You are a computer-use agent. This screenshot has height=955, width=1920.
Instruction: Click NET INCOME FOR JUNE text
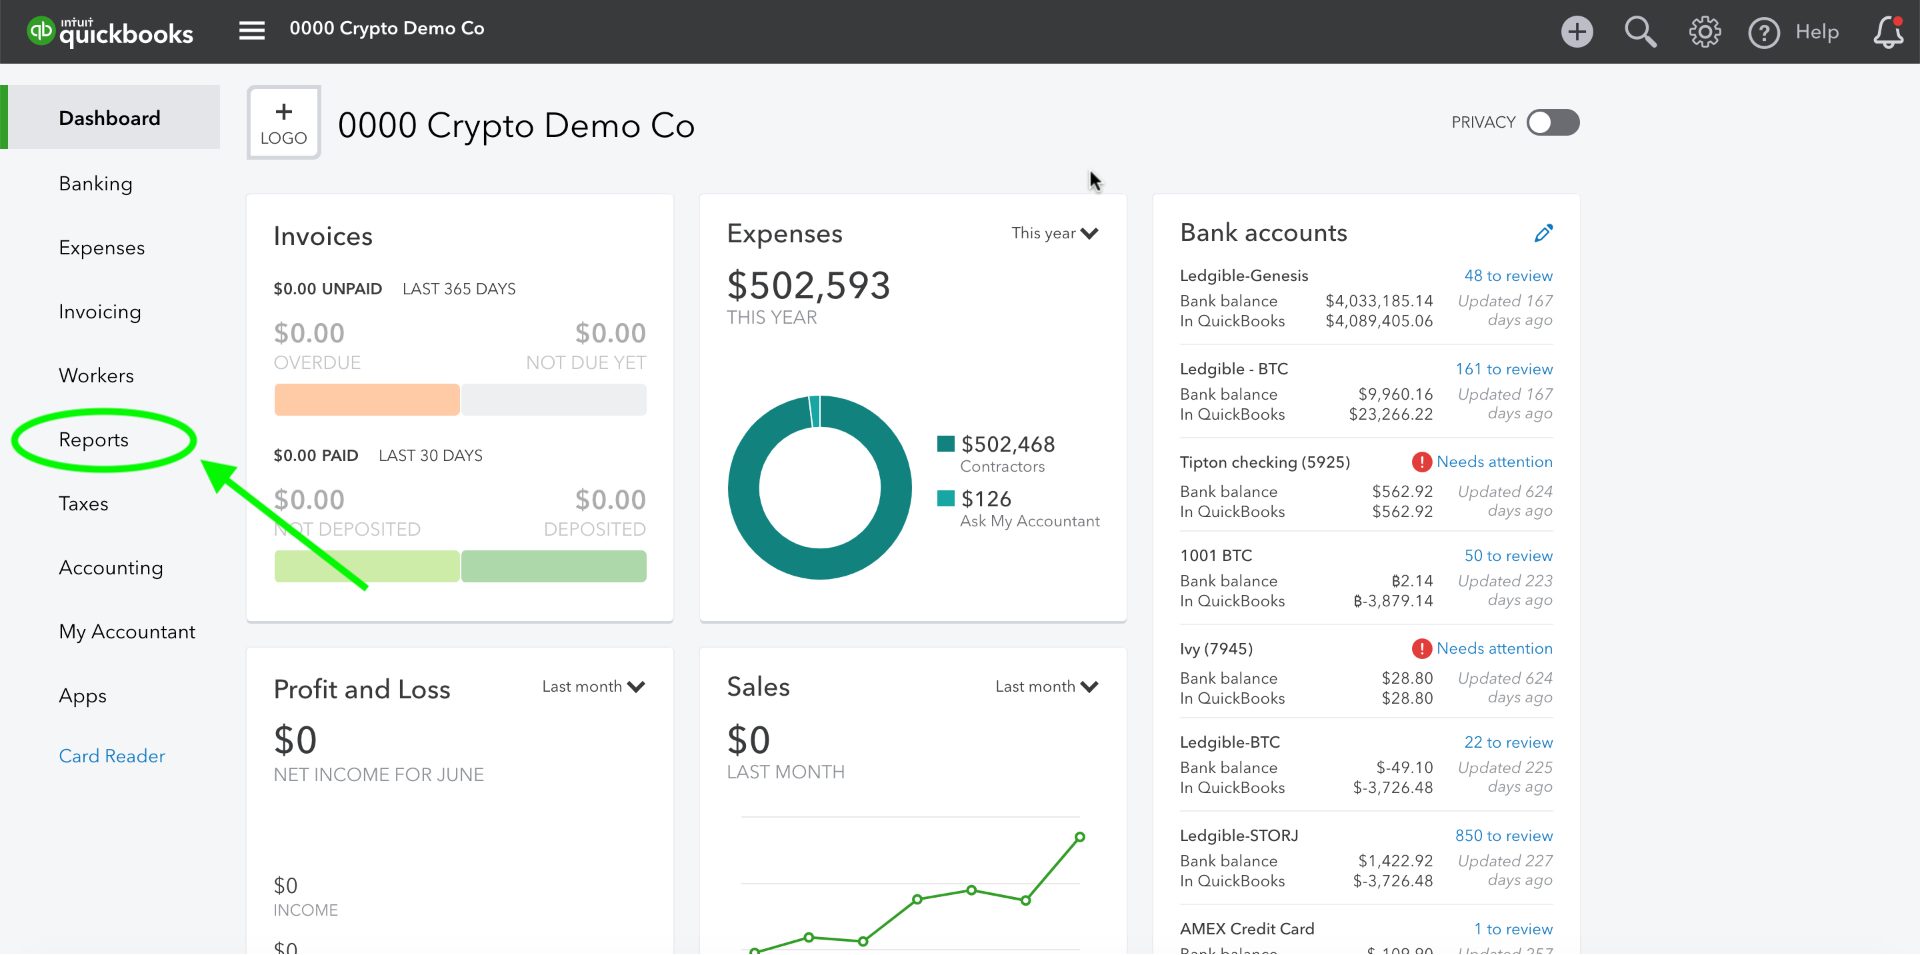click(379, 775)
